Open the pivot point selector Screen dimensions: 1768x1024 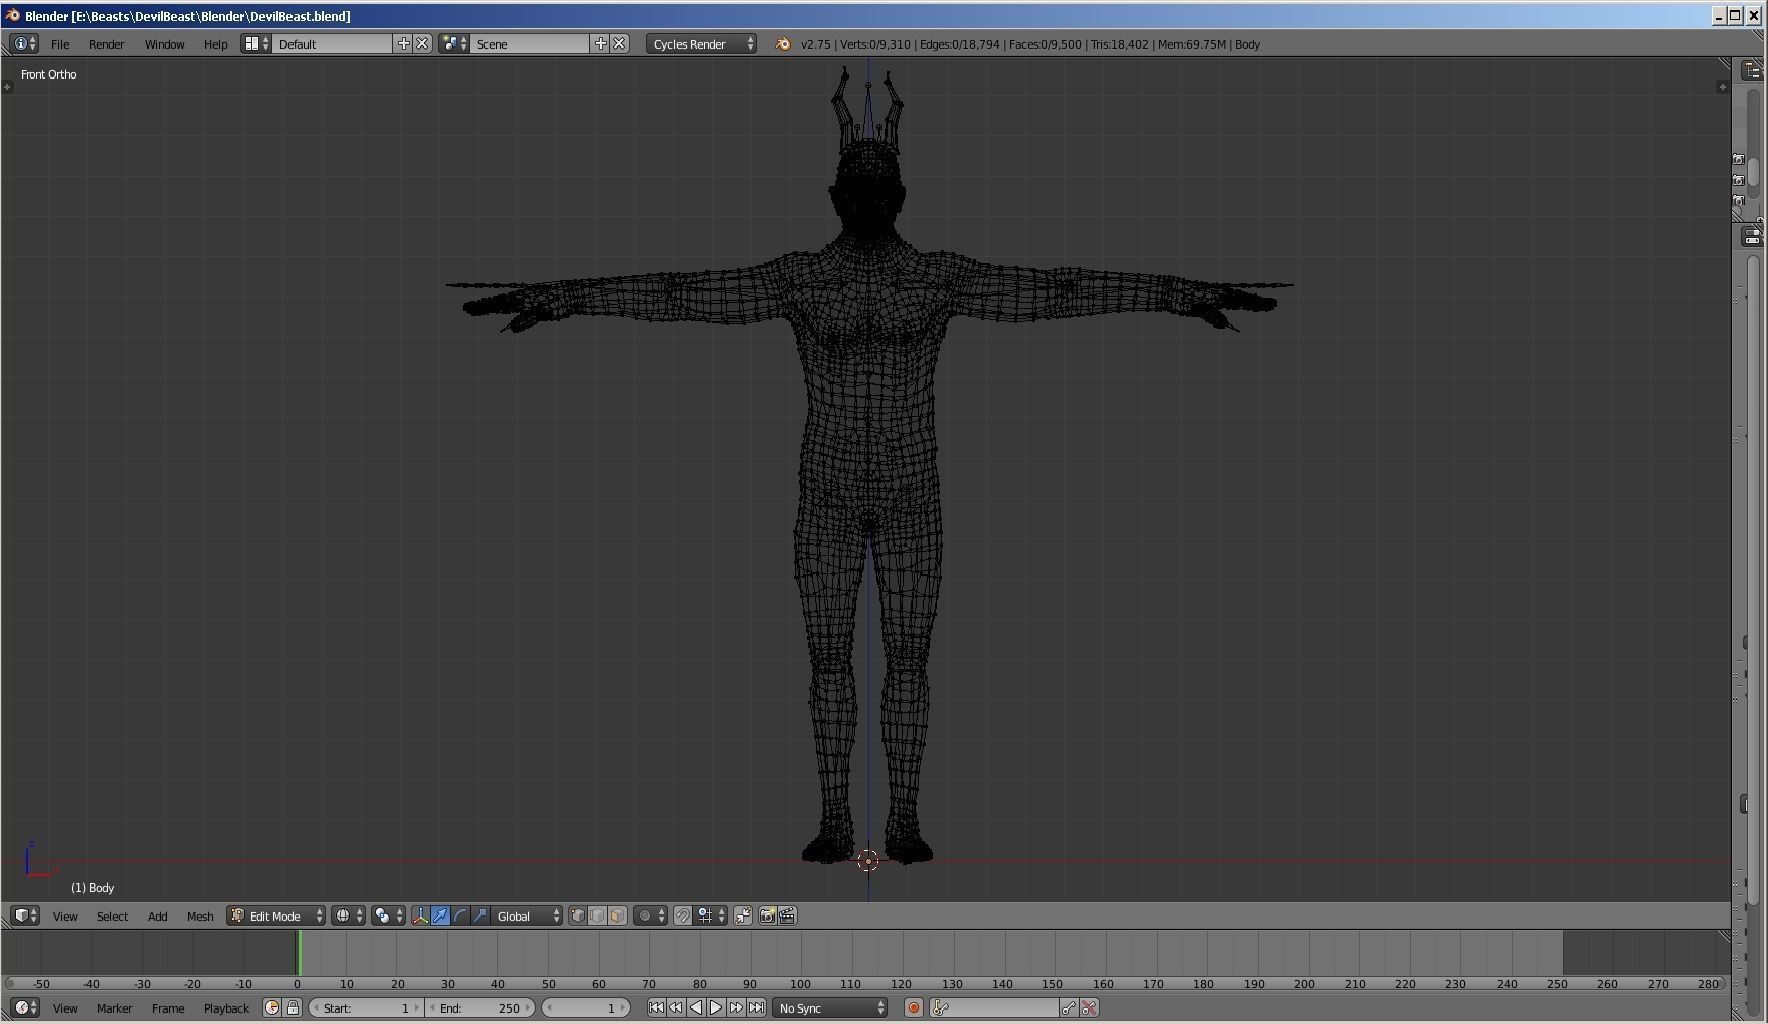[388, 916]
